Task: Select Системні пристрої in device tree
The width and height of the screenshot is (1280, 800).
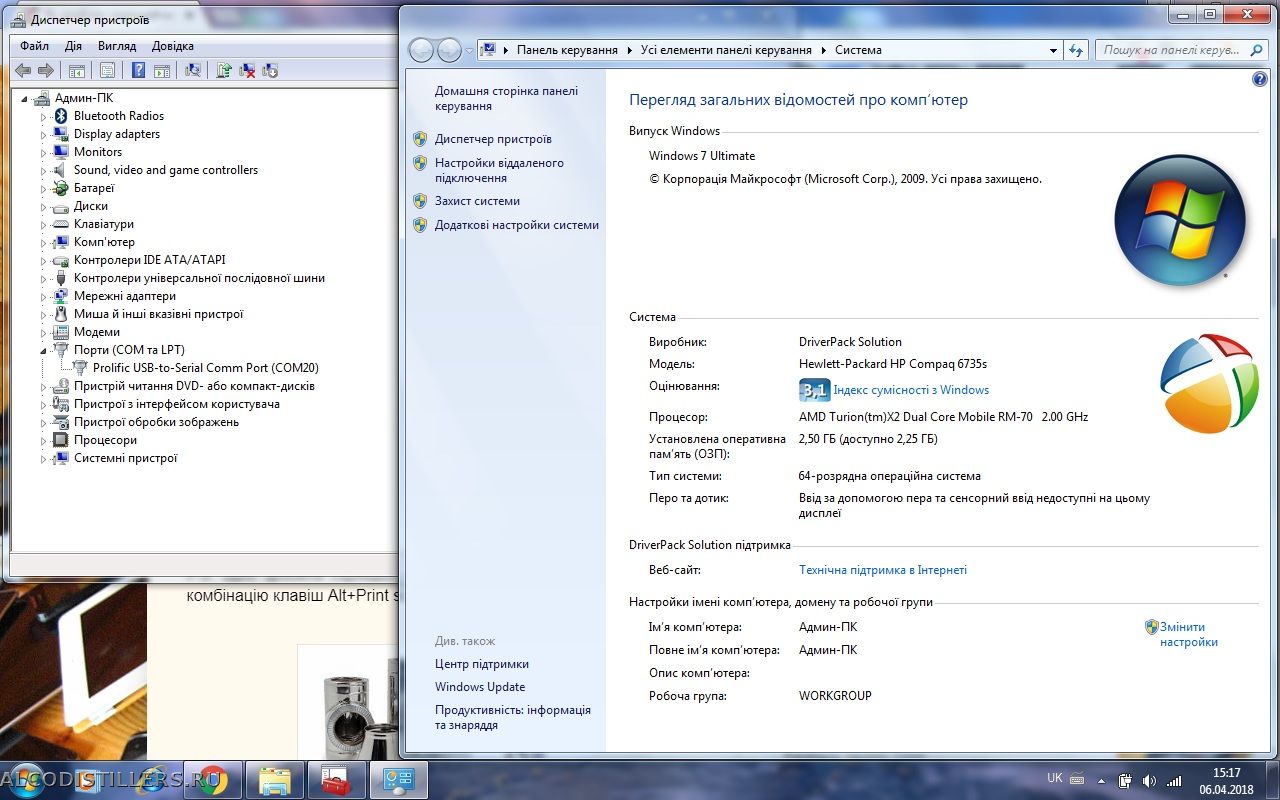Action: point(125,458)
